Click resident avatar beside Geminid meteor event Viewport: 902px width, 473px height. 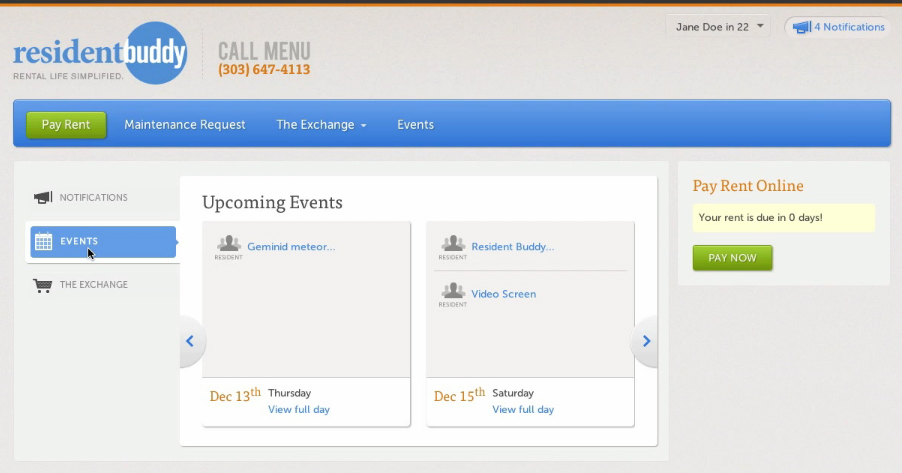tap(229, 244)
